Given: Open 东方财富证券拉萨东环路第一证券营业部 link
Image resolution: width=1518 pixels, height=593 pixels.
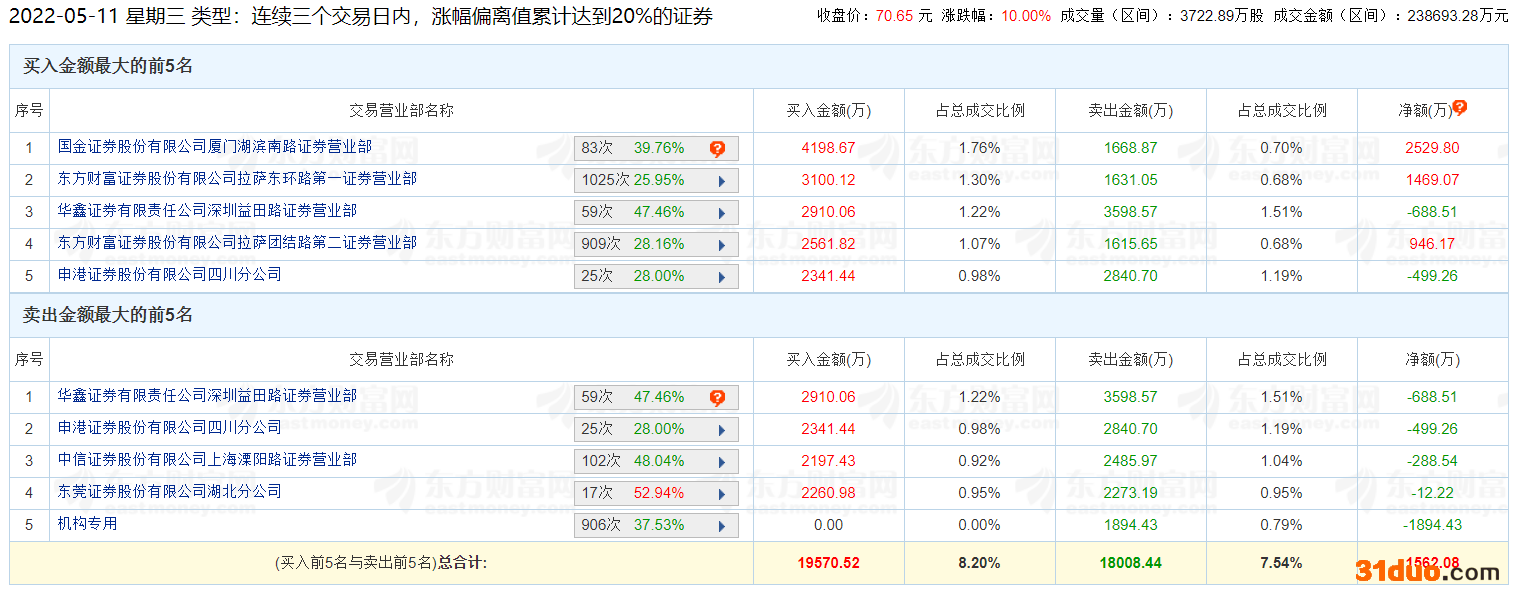Looking at the screenshot, I should (x=237, y=179).
